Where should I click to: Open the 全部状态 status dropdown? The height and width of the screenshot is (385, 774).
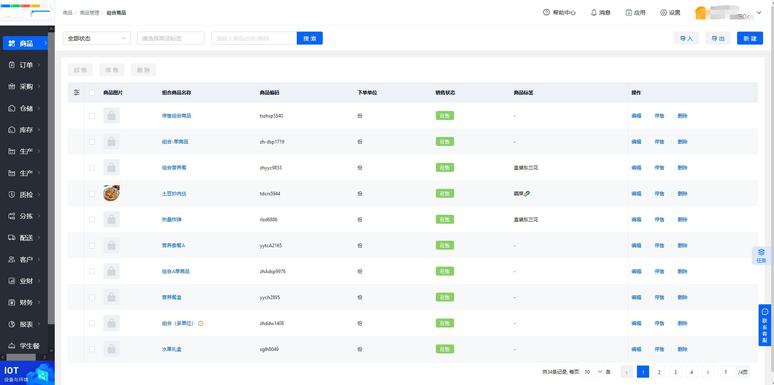tap(97, 38)
